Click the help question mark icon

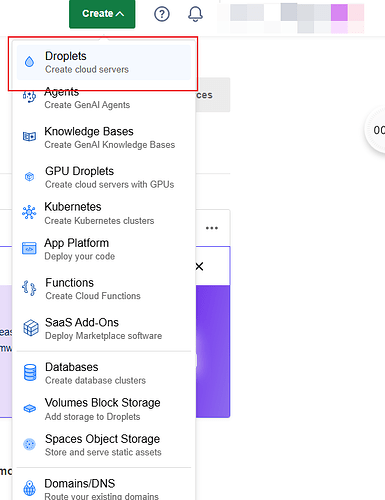(162, 14)
